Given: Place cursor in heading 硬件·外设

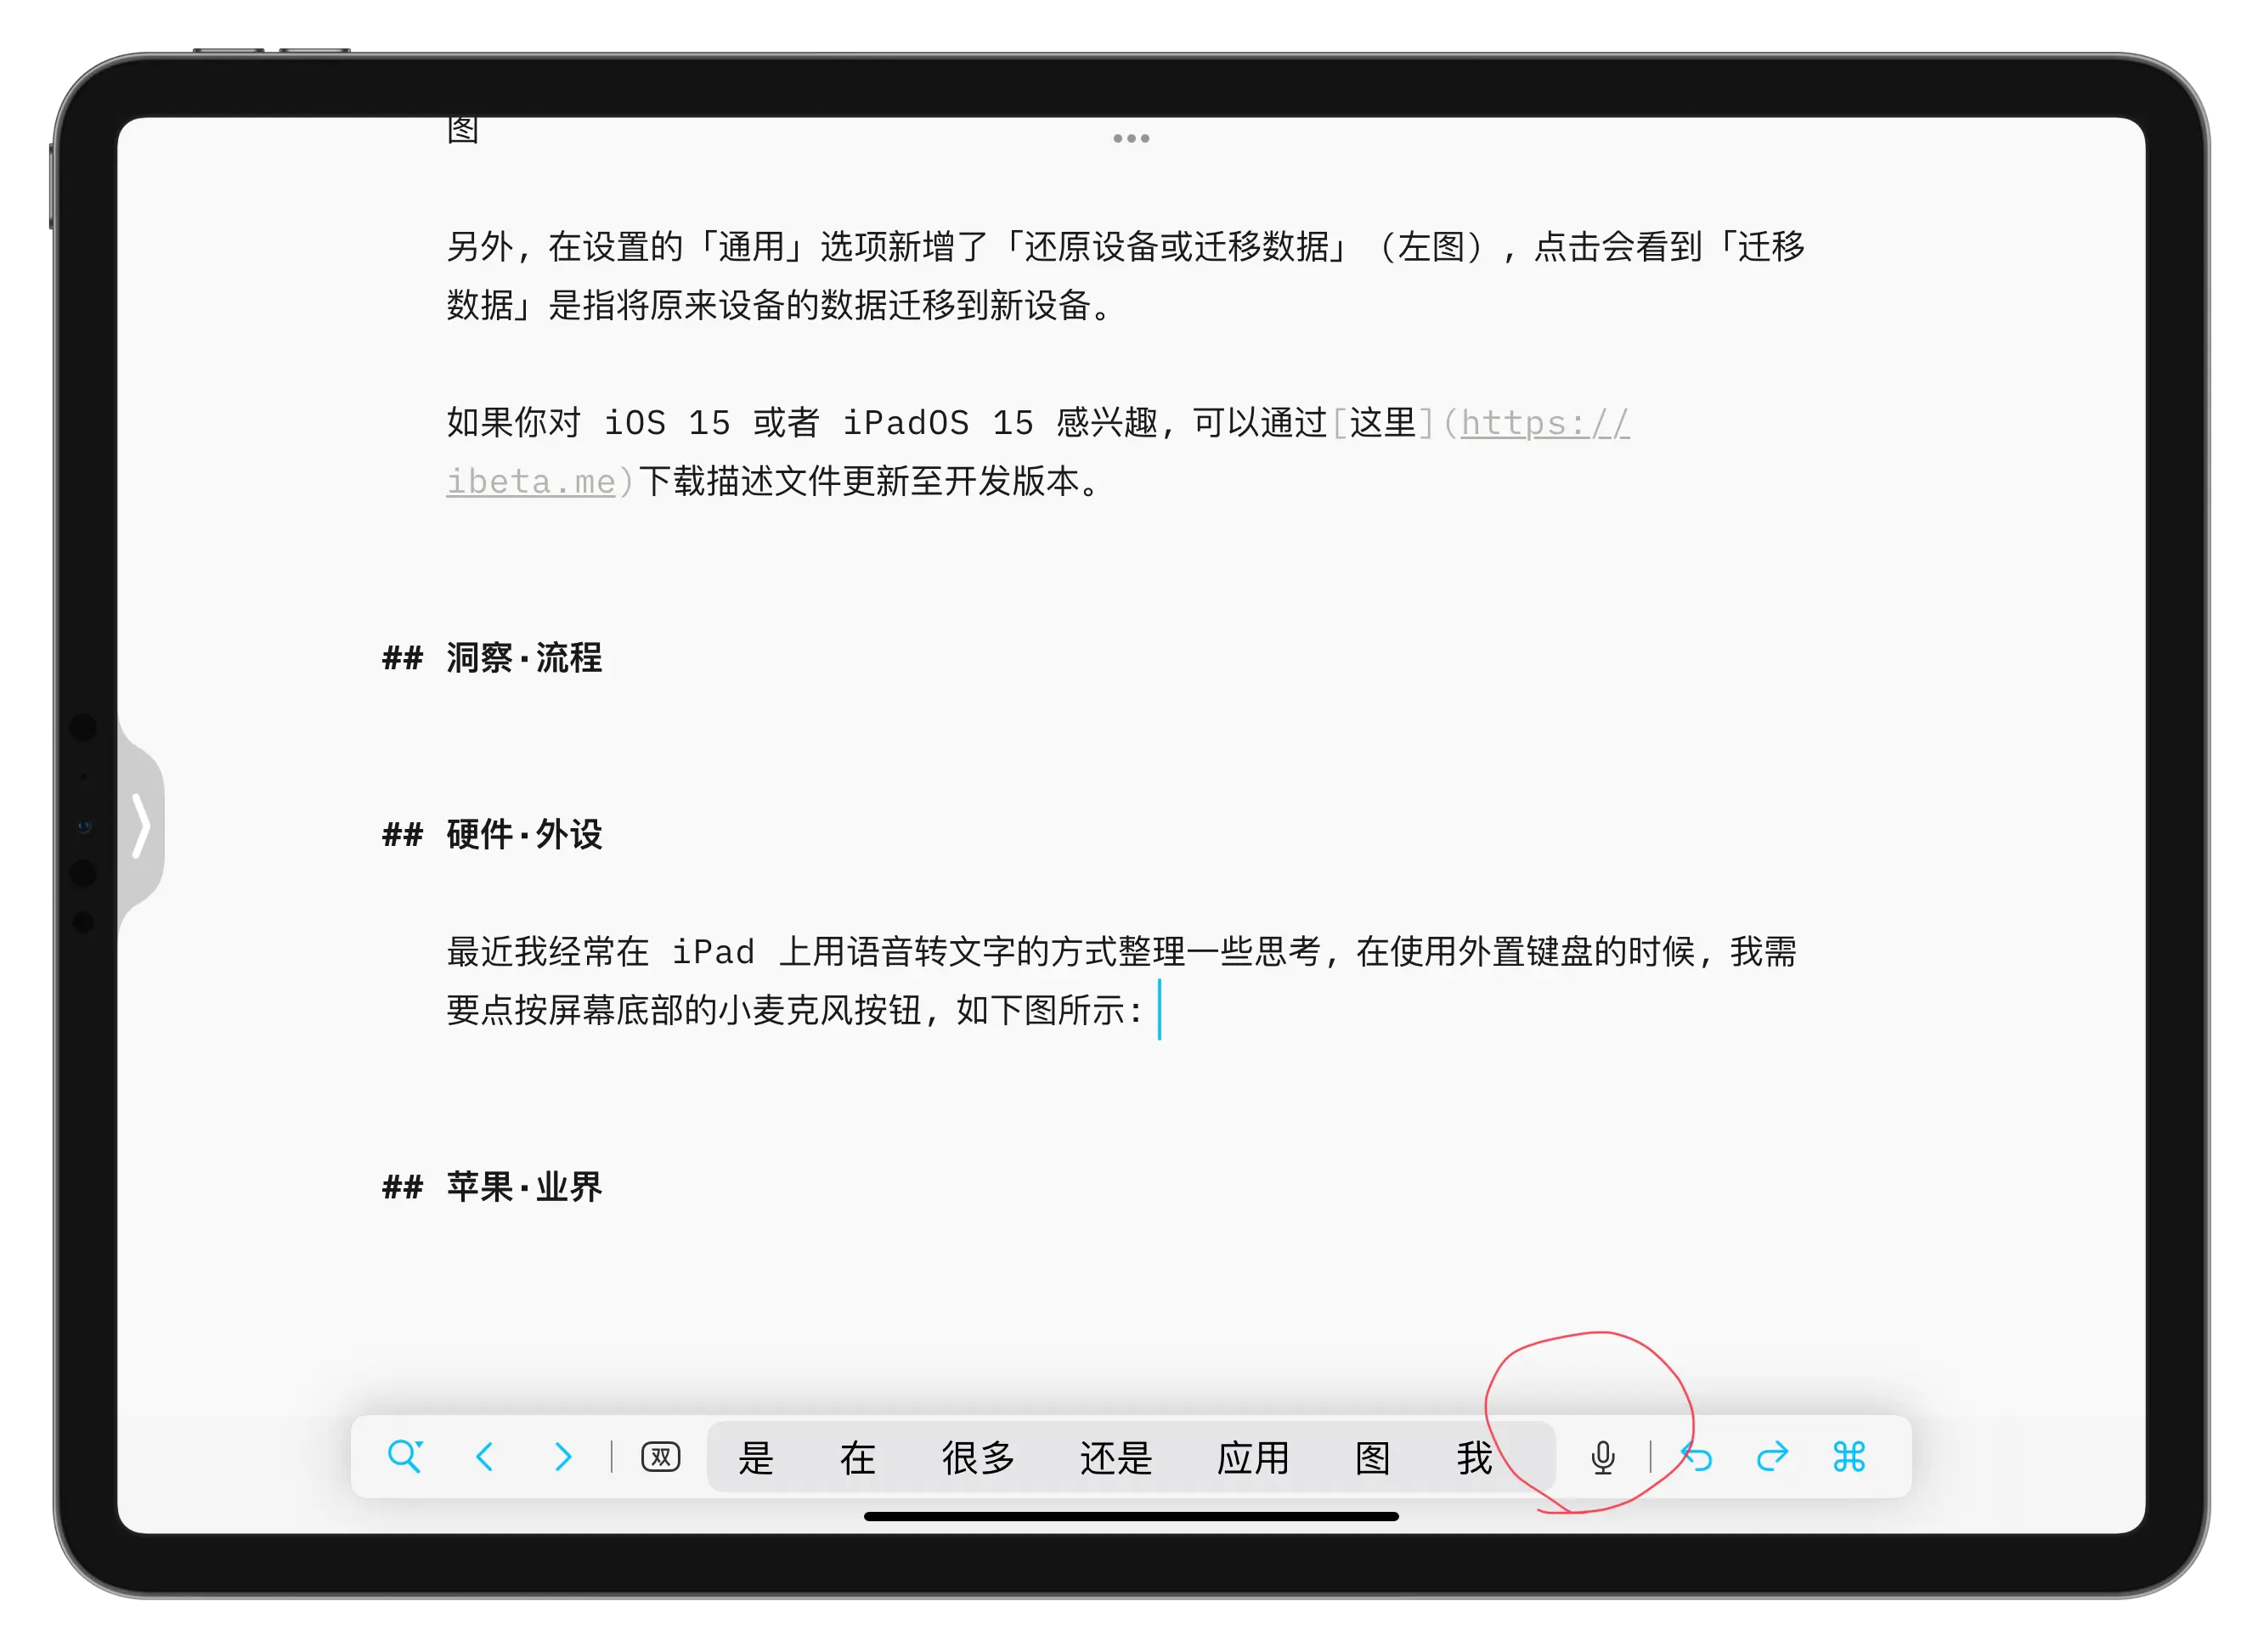Looking at the screenshot, I should (x=524, y=834).
